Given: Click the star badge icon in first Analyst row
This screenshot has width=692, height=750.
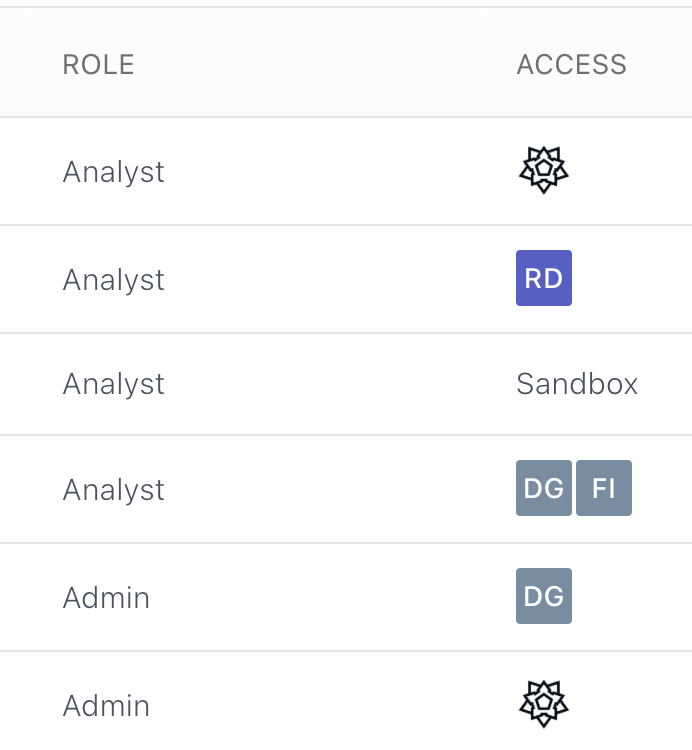Looking at the screenshot, I should [x=543, y=170].
